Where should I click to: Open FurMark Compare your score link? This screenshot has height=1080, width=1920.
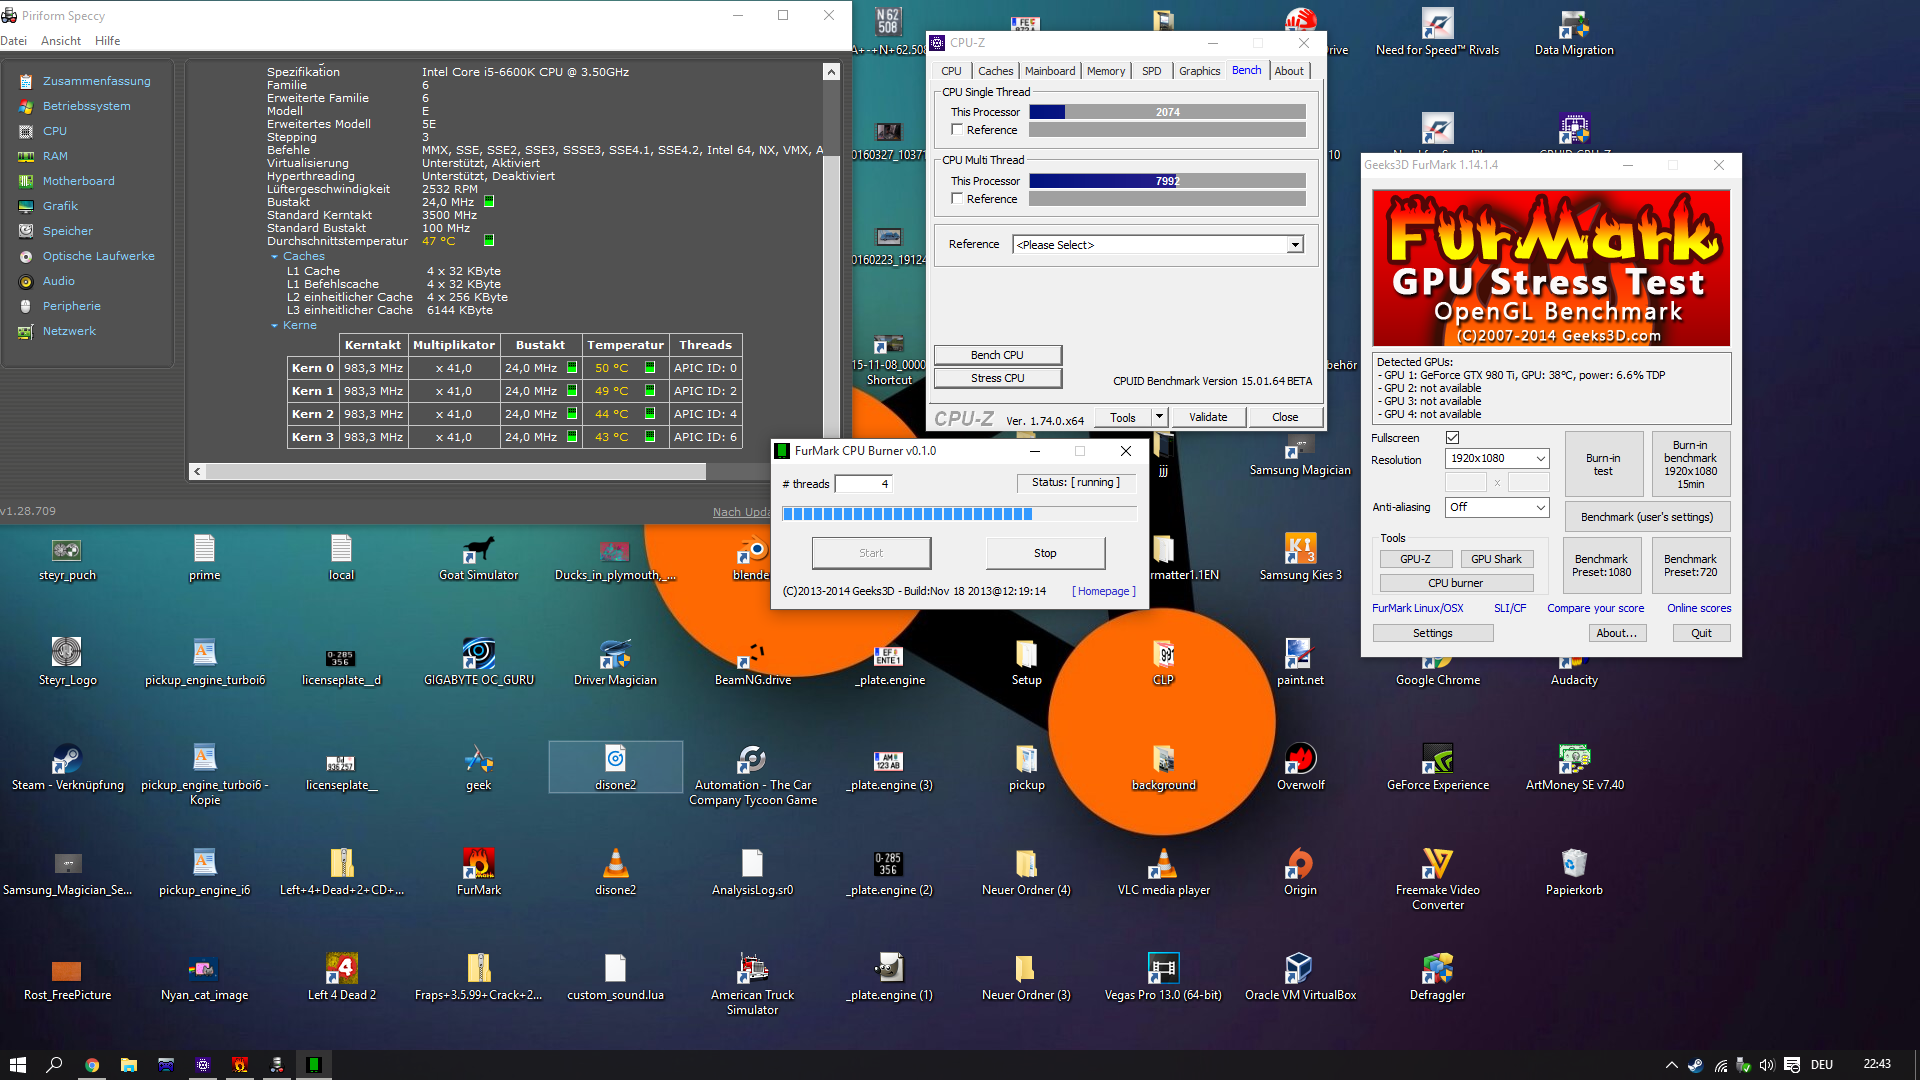click(x=1595, y=608)
